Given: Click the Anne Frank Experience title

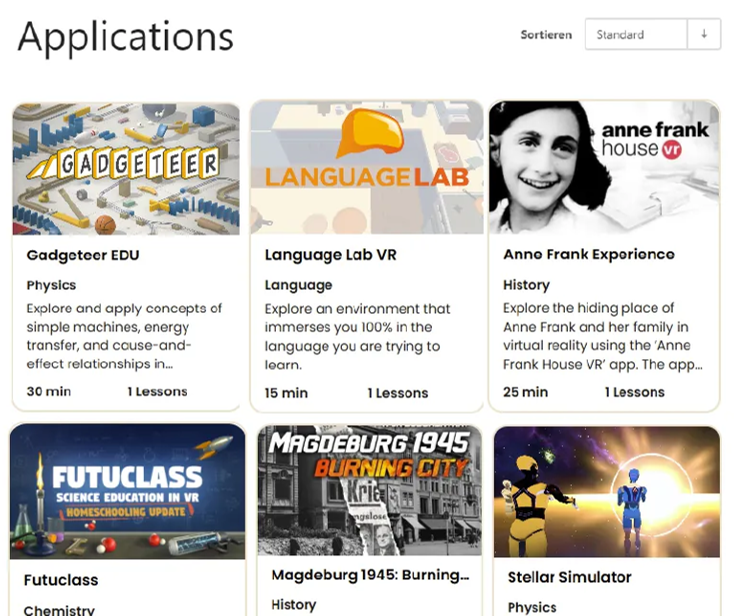Looking at the screenshot, I should (589, 255).
